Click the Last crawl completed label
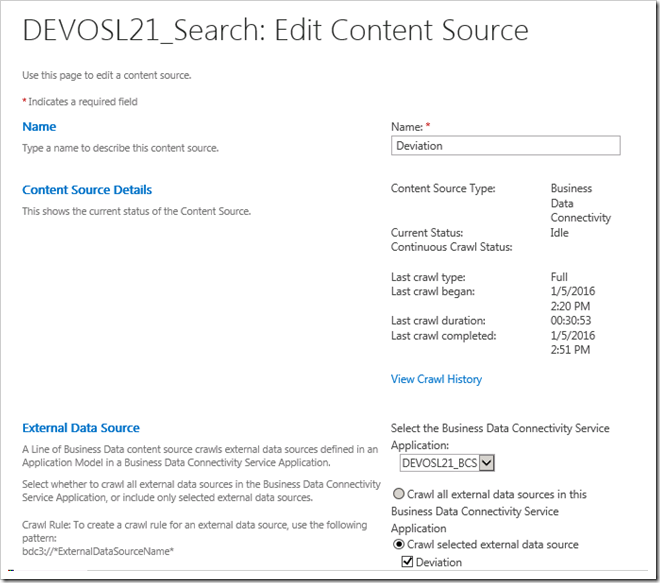This screenshot has width=660, height=583. pos(444,336)
